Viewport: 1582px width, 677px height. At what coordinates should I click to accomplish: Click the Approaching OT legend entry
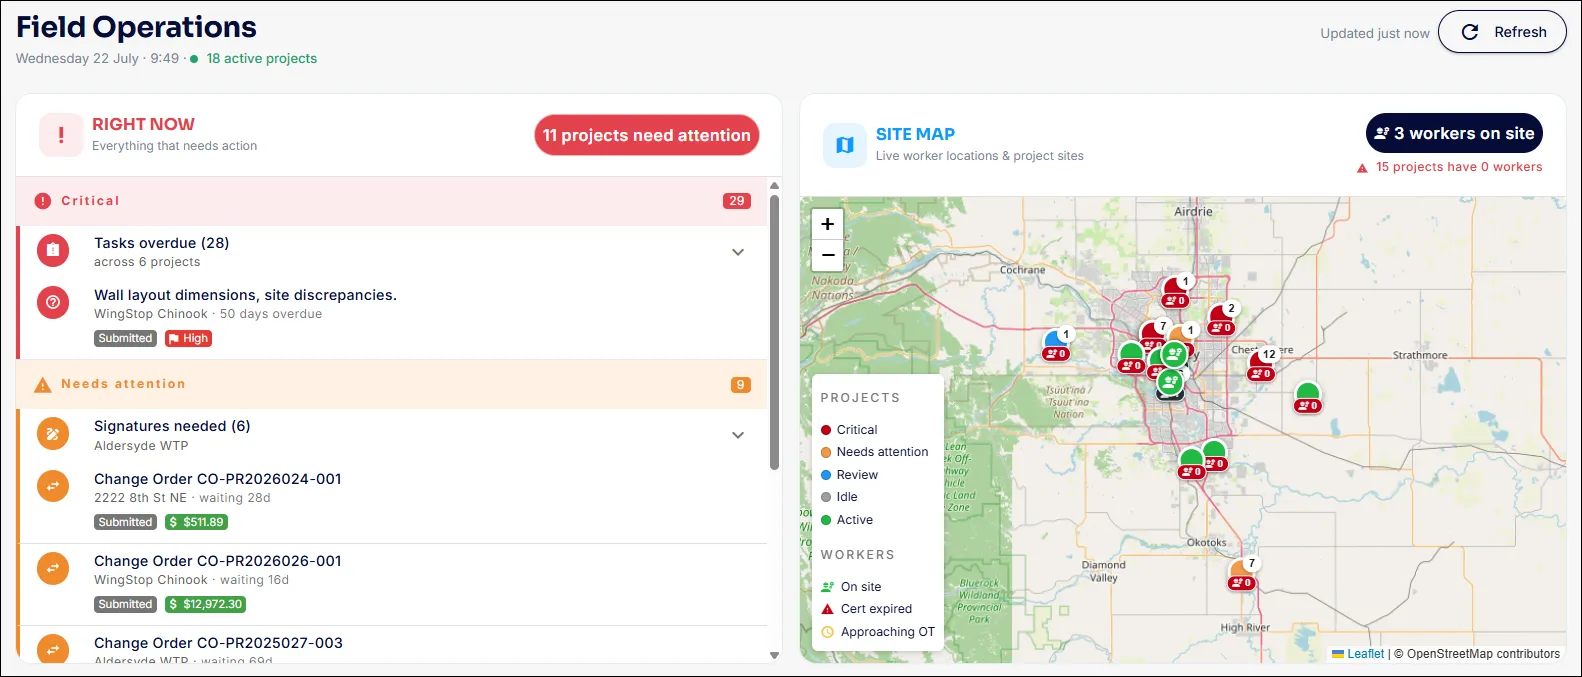pyautogui.click(x=878, y=632)
